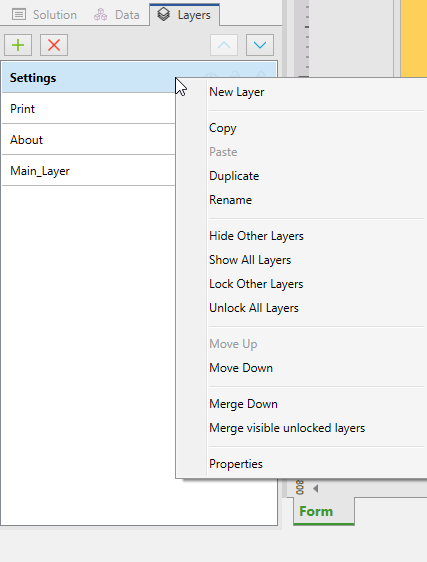Viewport: 427px width, 562px height.
Task: Choose Show All Layers
Action: 250,260
